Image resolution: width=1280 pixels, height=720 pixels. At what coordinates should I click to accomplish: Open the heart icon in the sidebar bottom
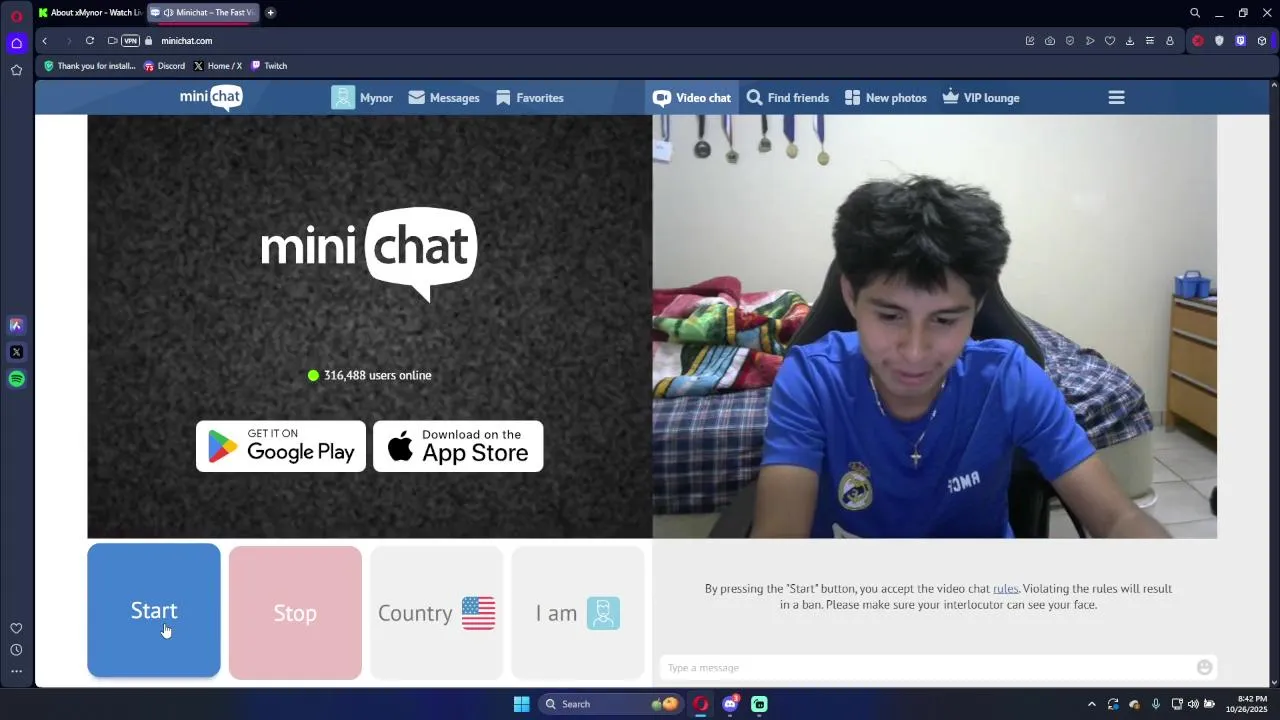[x=16, y=628]
